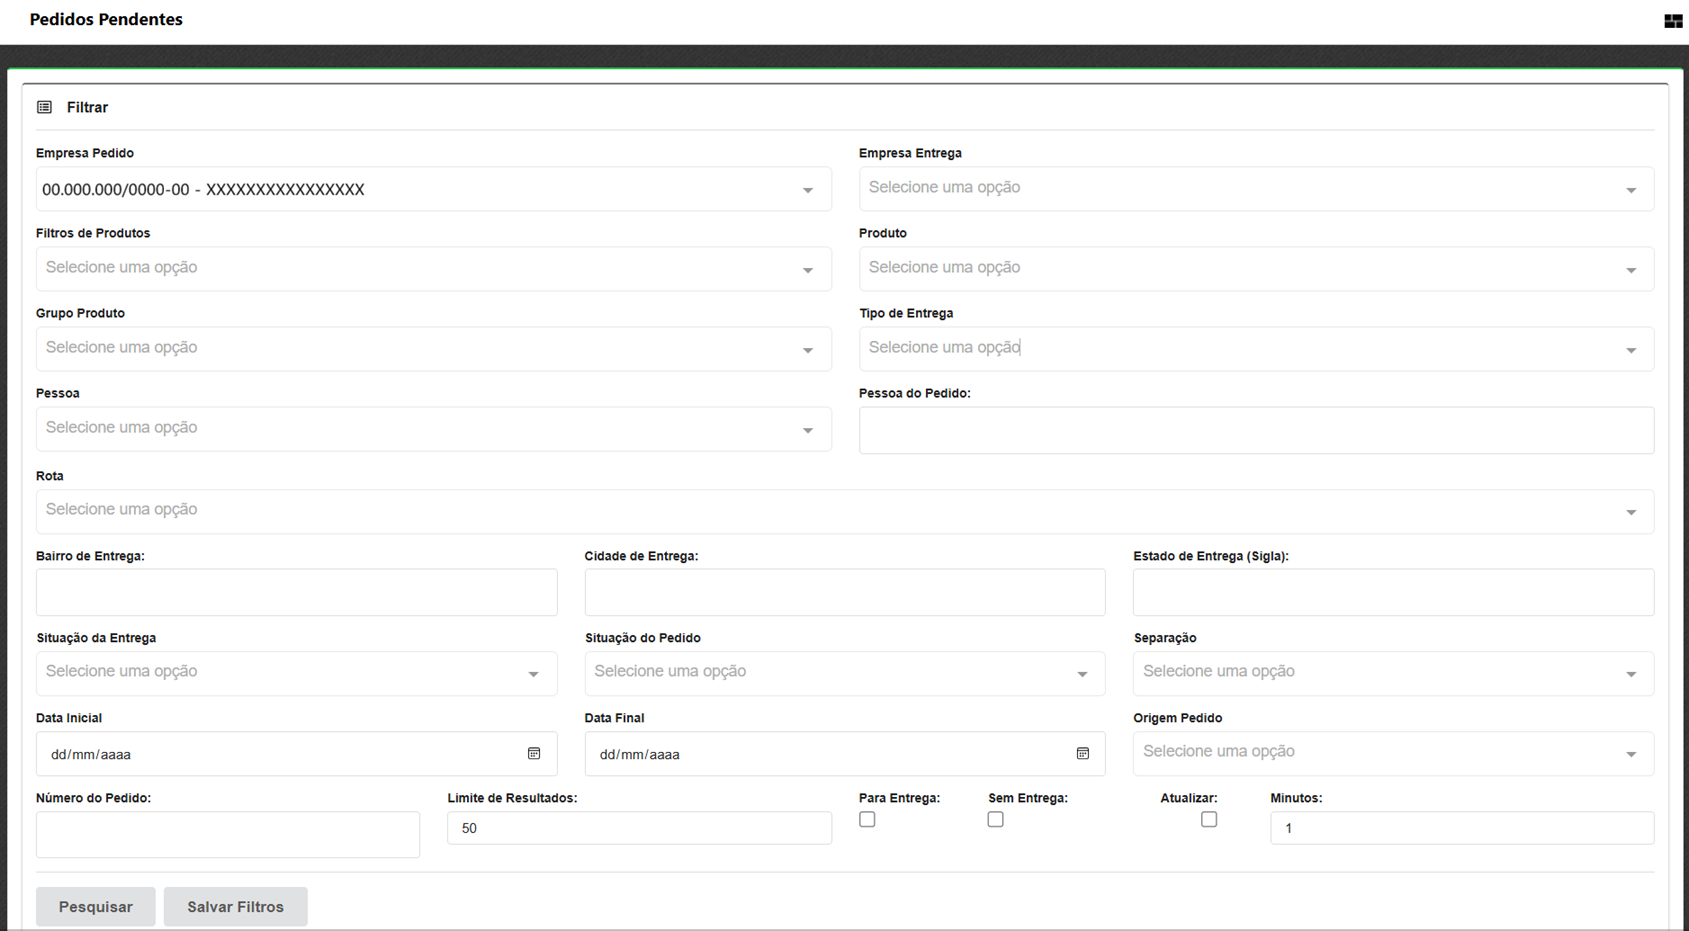The height and width of the screenshot is (931, 1689).
Task: Open the Data Inicial calendar picker
Action: [x=534, y=754]
